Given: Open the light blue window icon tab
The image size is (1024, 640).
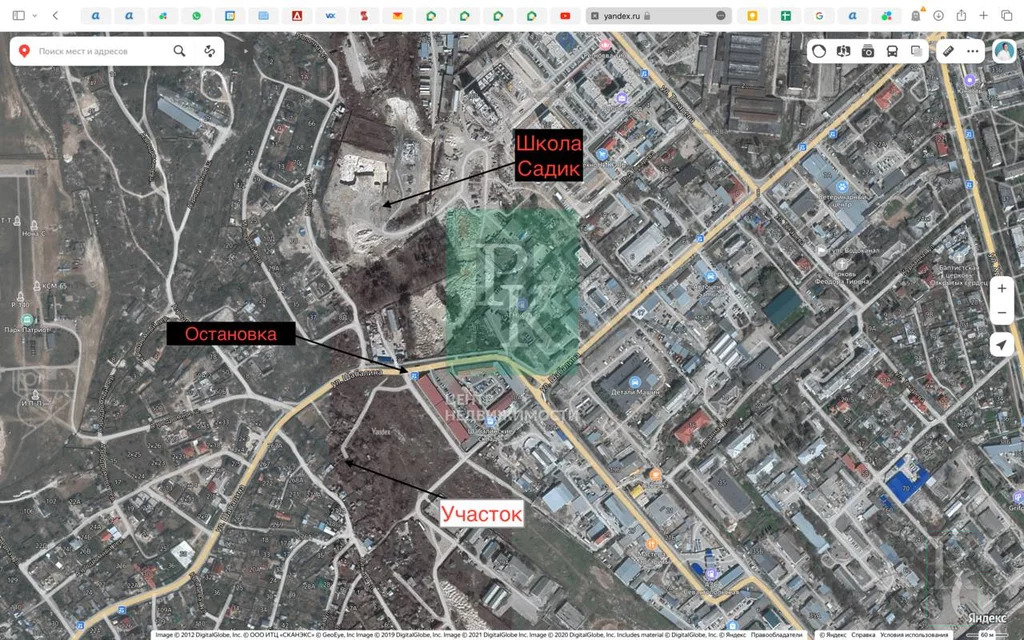Looking at the screenshot, I should pos(264,16).
